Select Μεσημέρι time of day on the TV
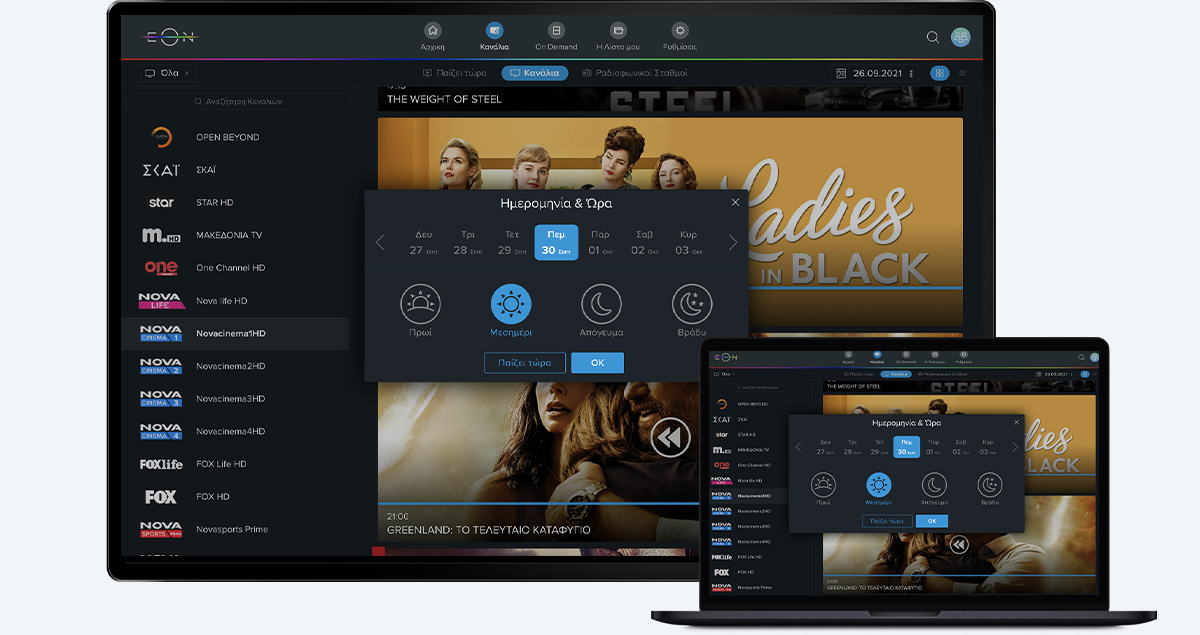Image resolution: width=1200 pixels, height=635 pixels. click(511, 304)
